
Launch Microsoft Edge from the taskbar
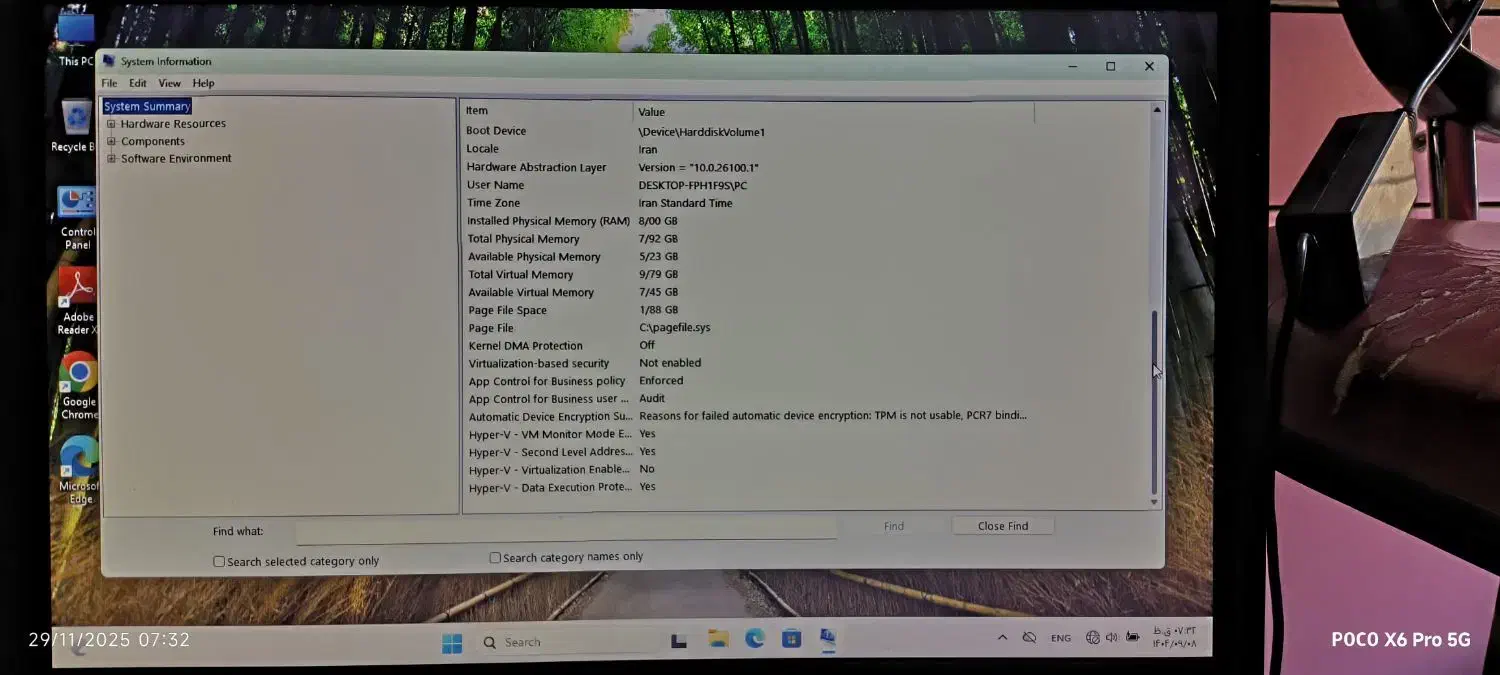click(755, 638)
